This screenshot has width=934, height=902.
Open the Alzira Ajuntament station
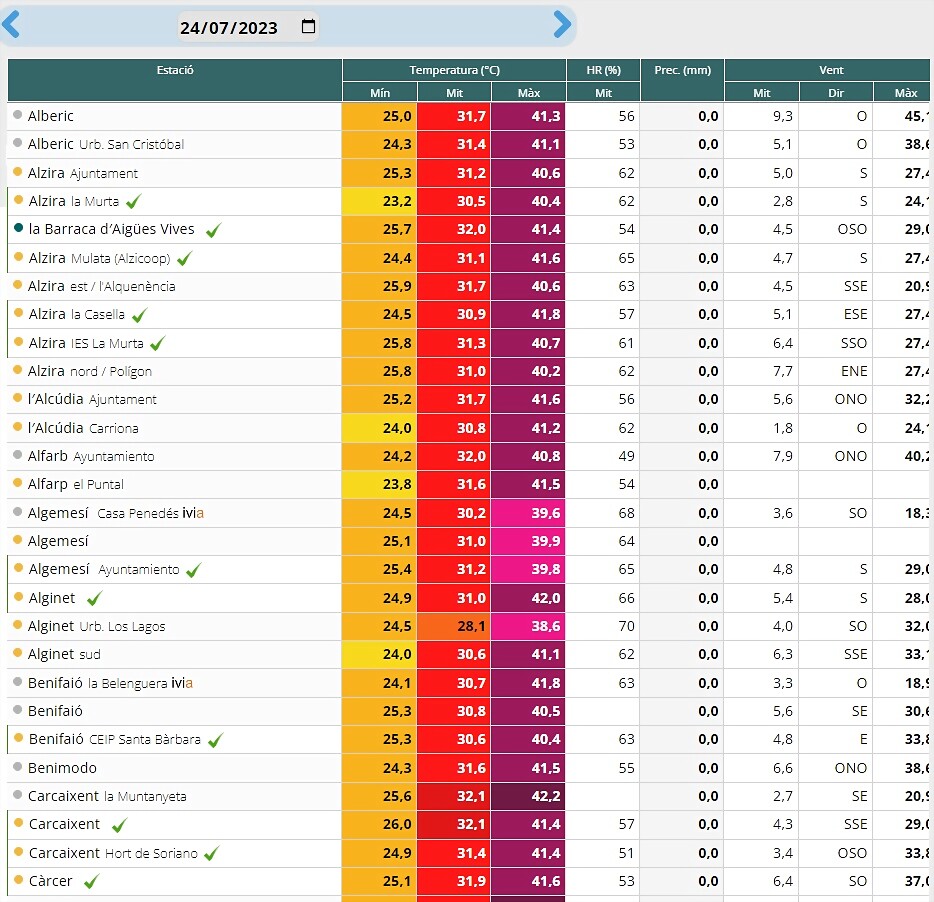(x=83, y=173)
